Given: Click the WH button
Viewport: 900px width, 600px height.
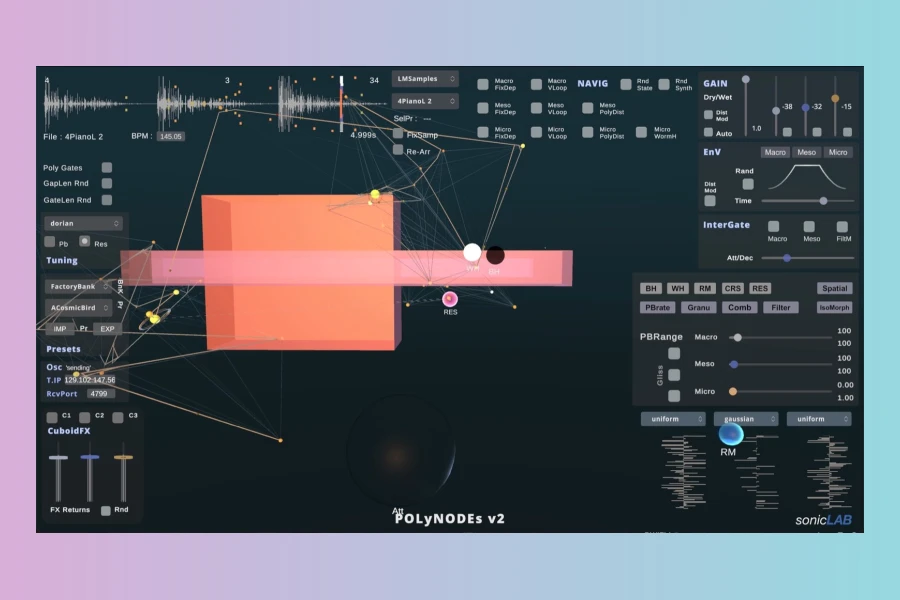Looking at the screenshot, I should [x=678, y=288].
